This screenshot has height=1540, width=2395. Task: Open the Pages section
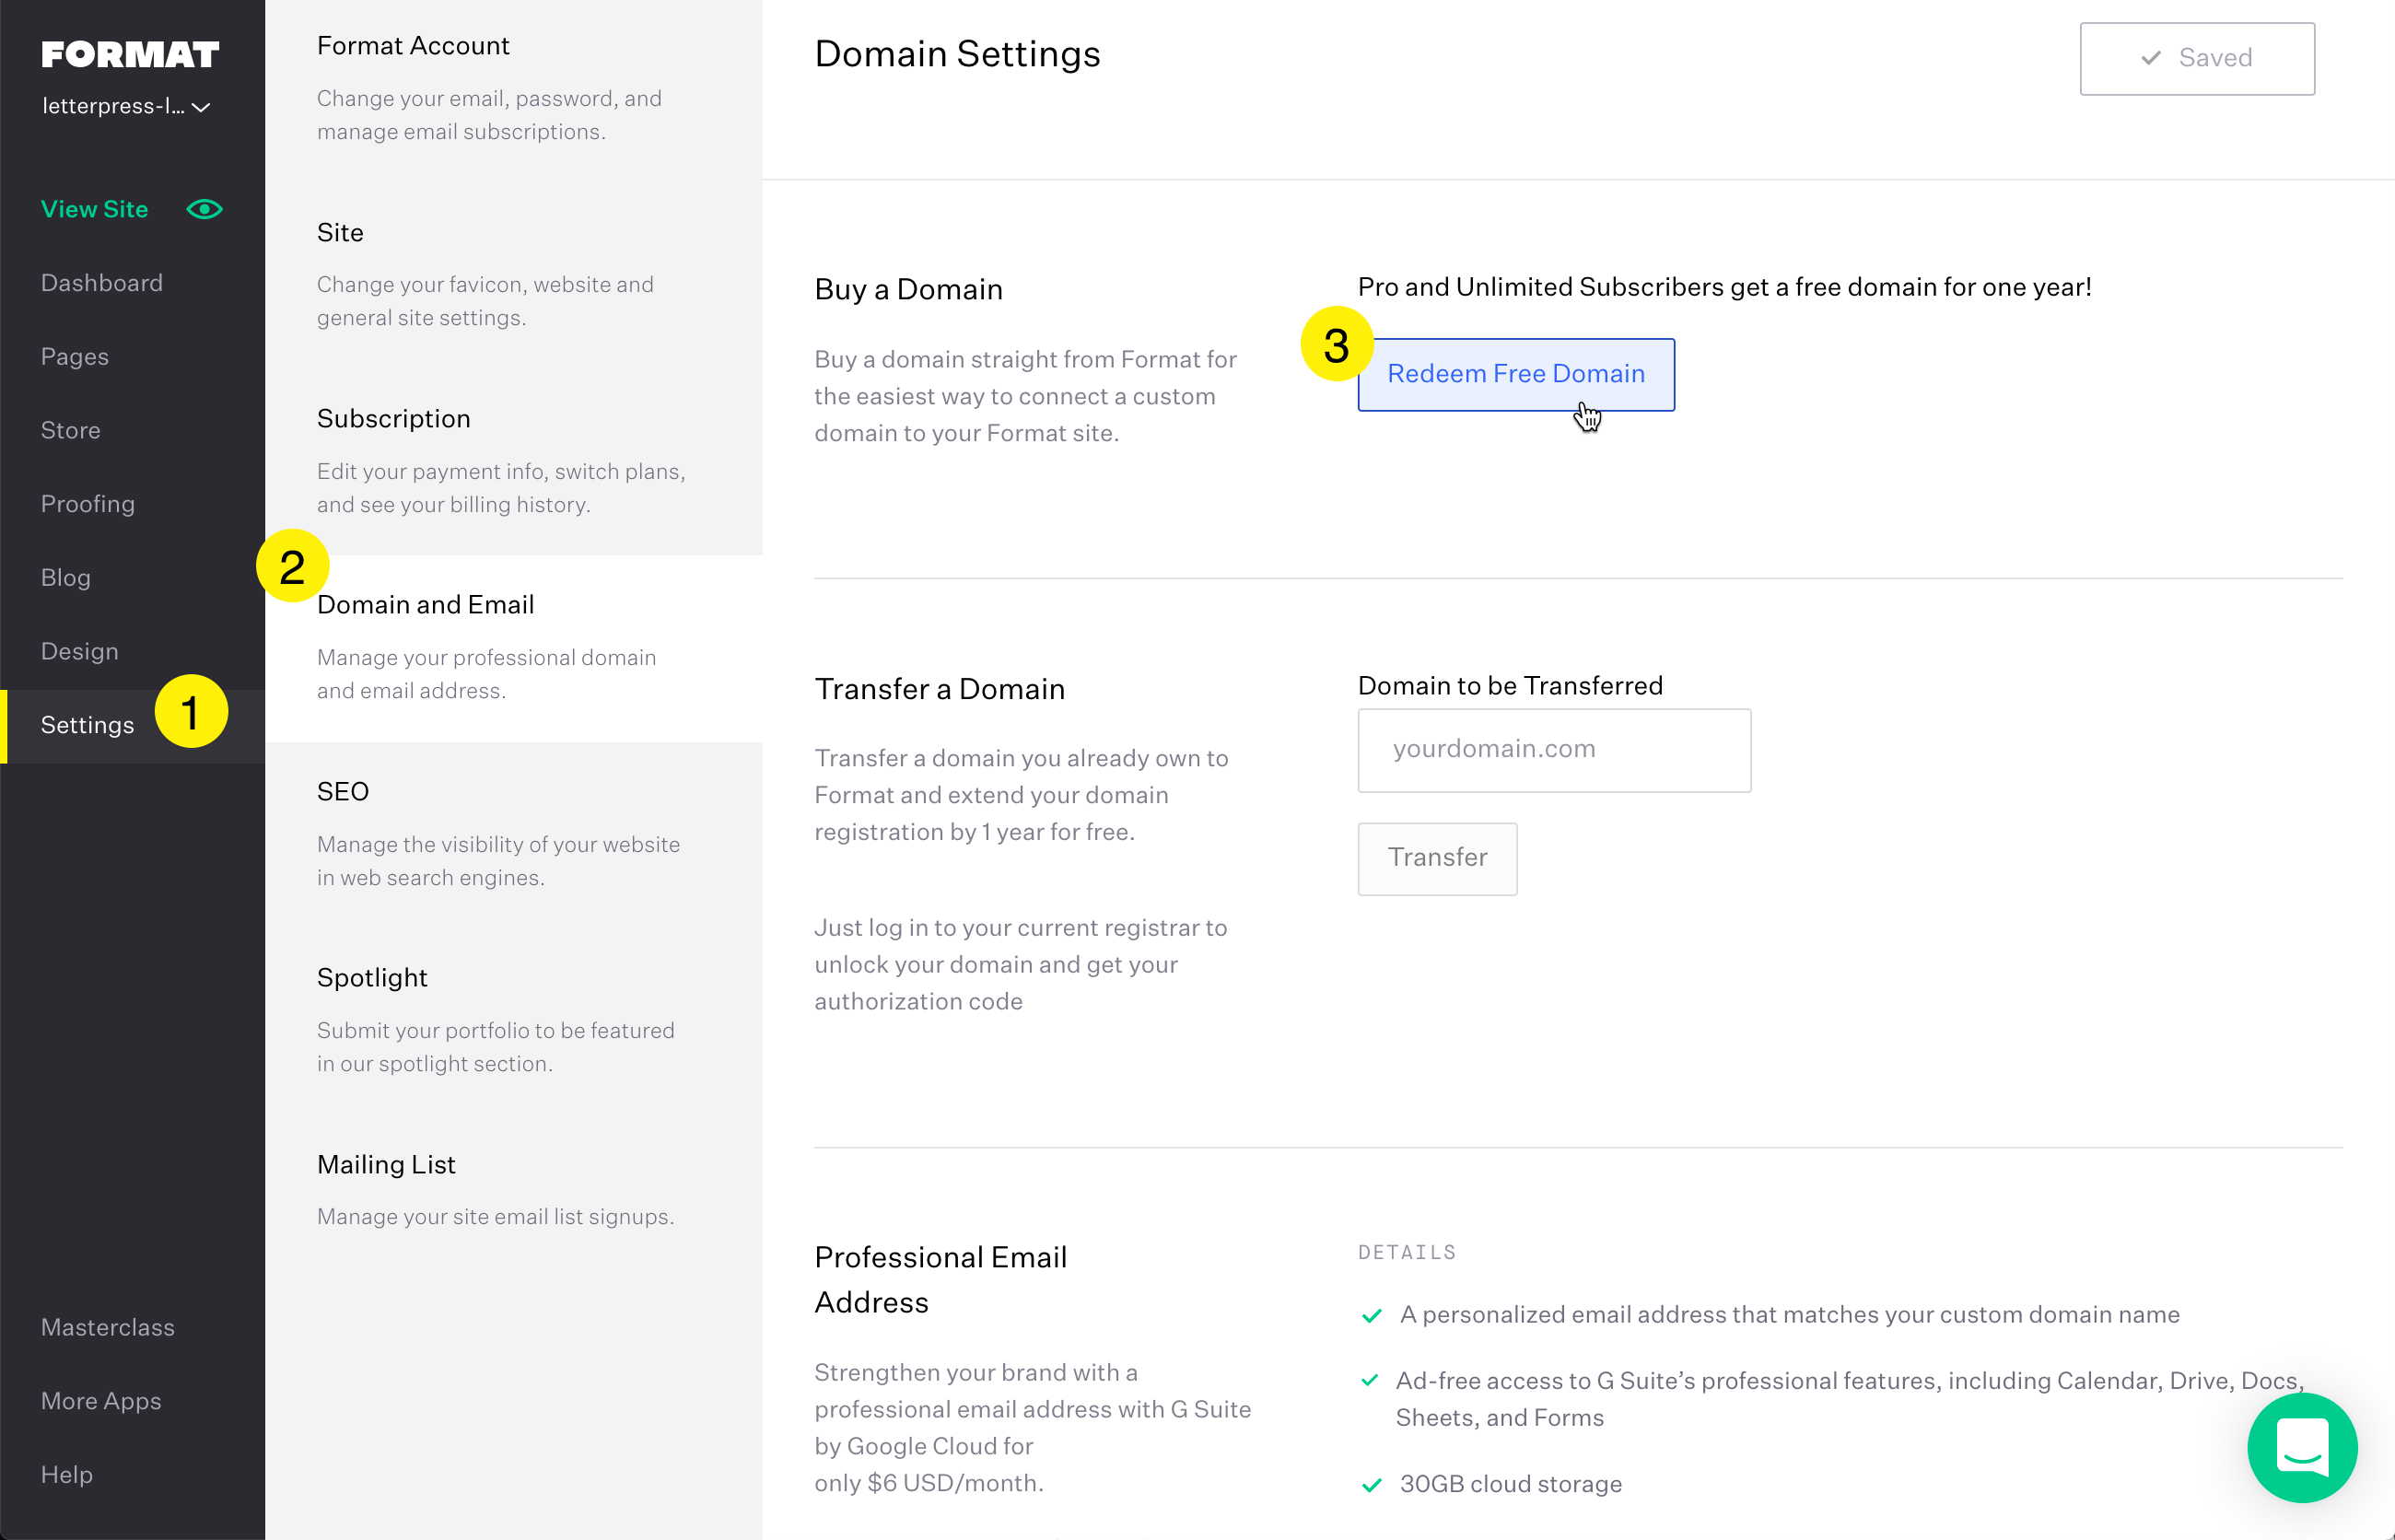(75, 357)
